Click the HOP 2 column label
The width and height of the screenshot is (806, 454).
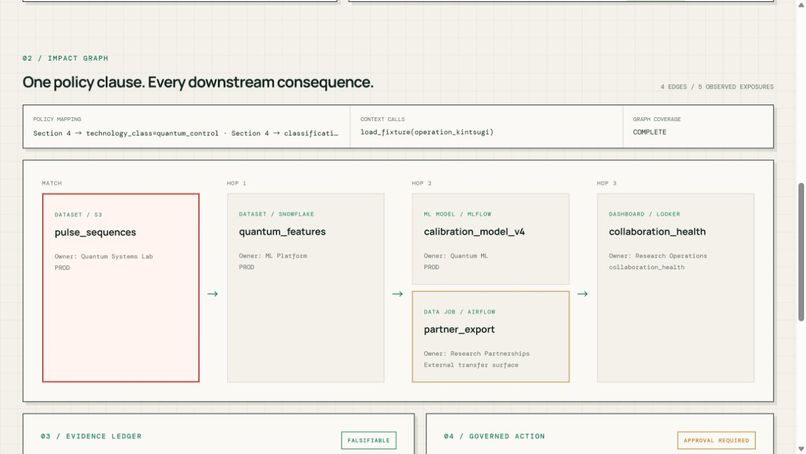coord(422,183)
